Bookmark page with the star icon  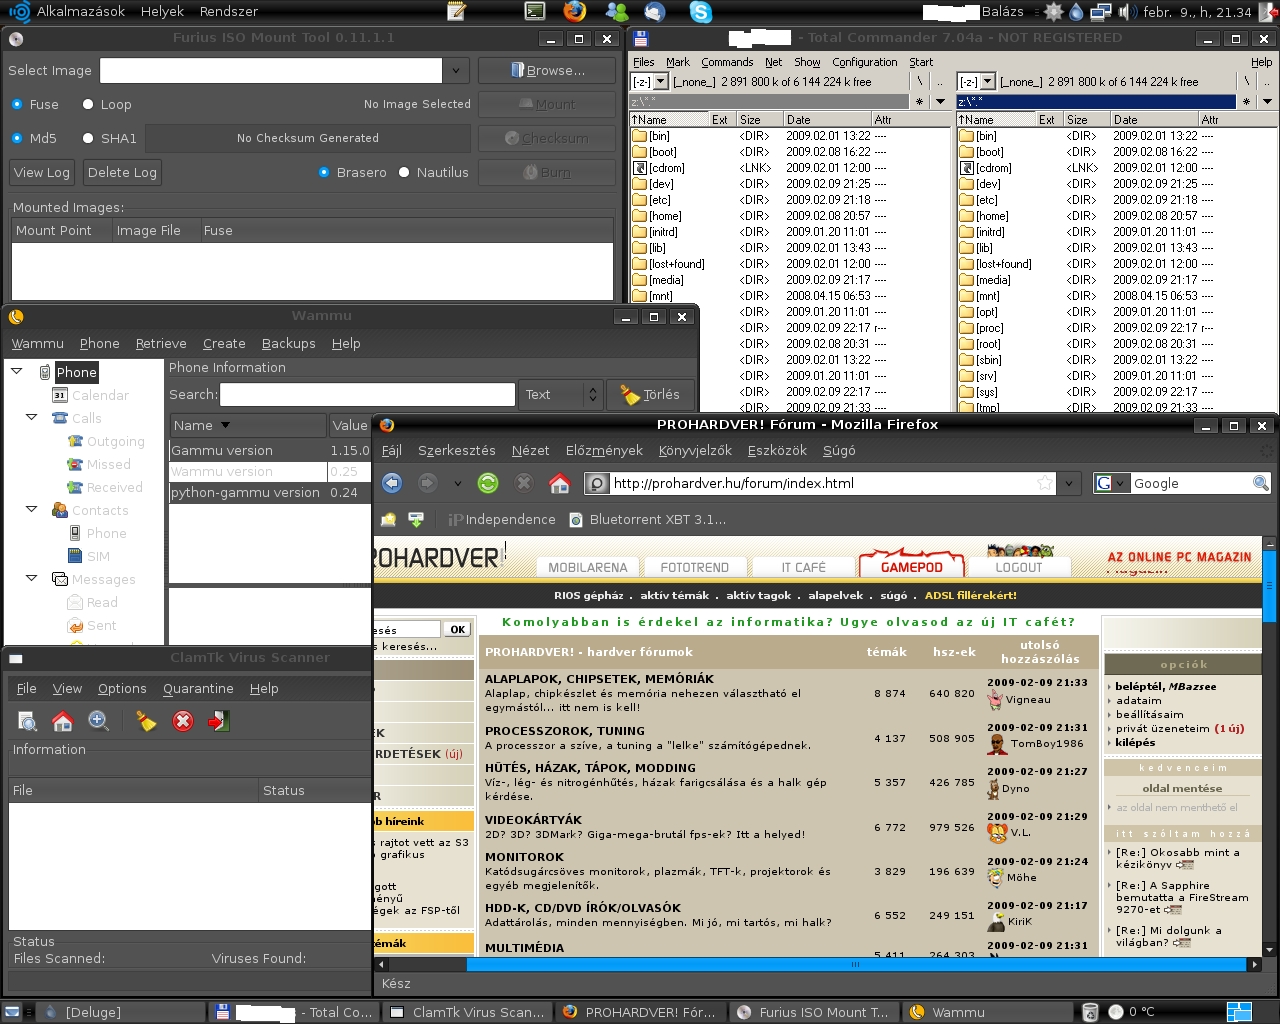[x=1044, y=483]
